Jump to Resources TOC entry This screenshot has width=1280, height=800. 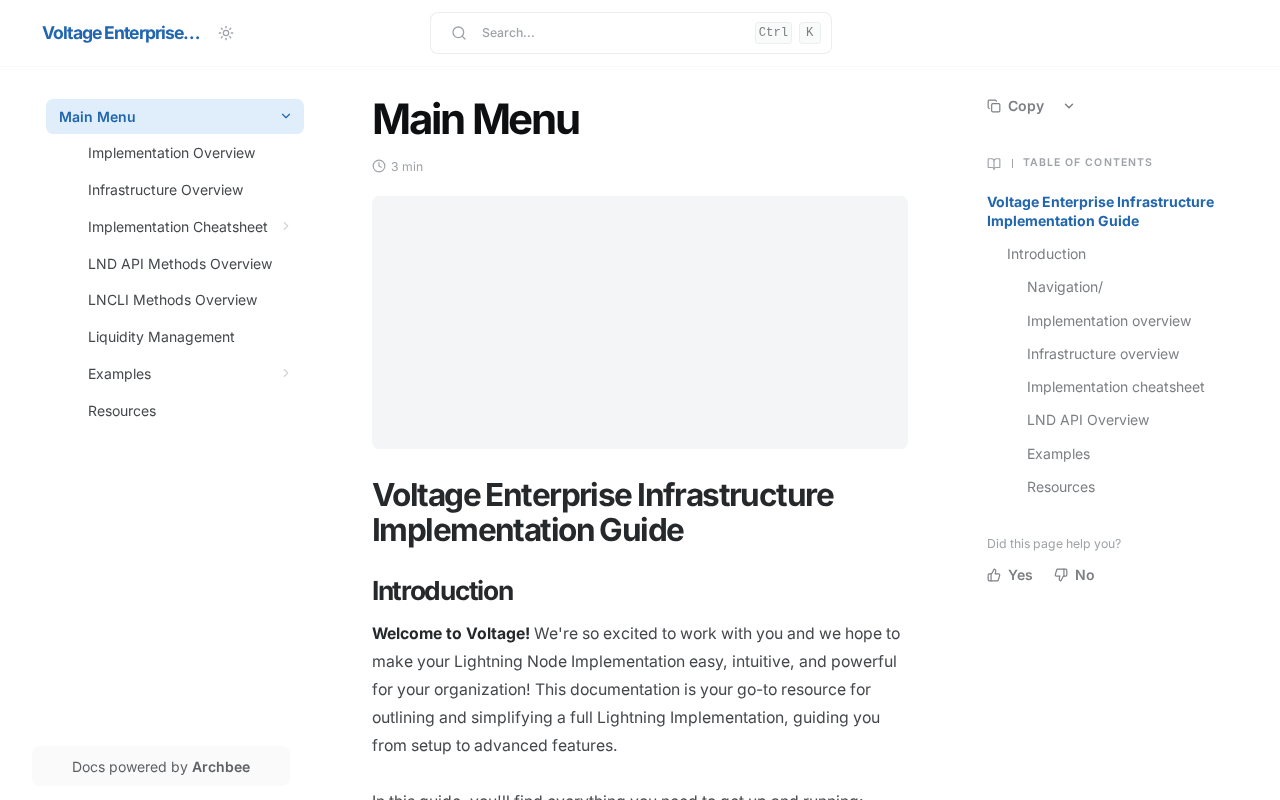point(1061,487)
